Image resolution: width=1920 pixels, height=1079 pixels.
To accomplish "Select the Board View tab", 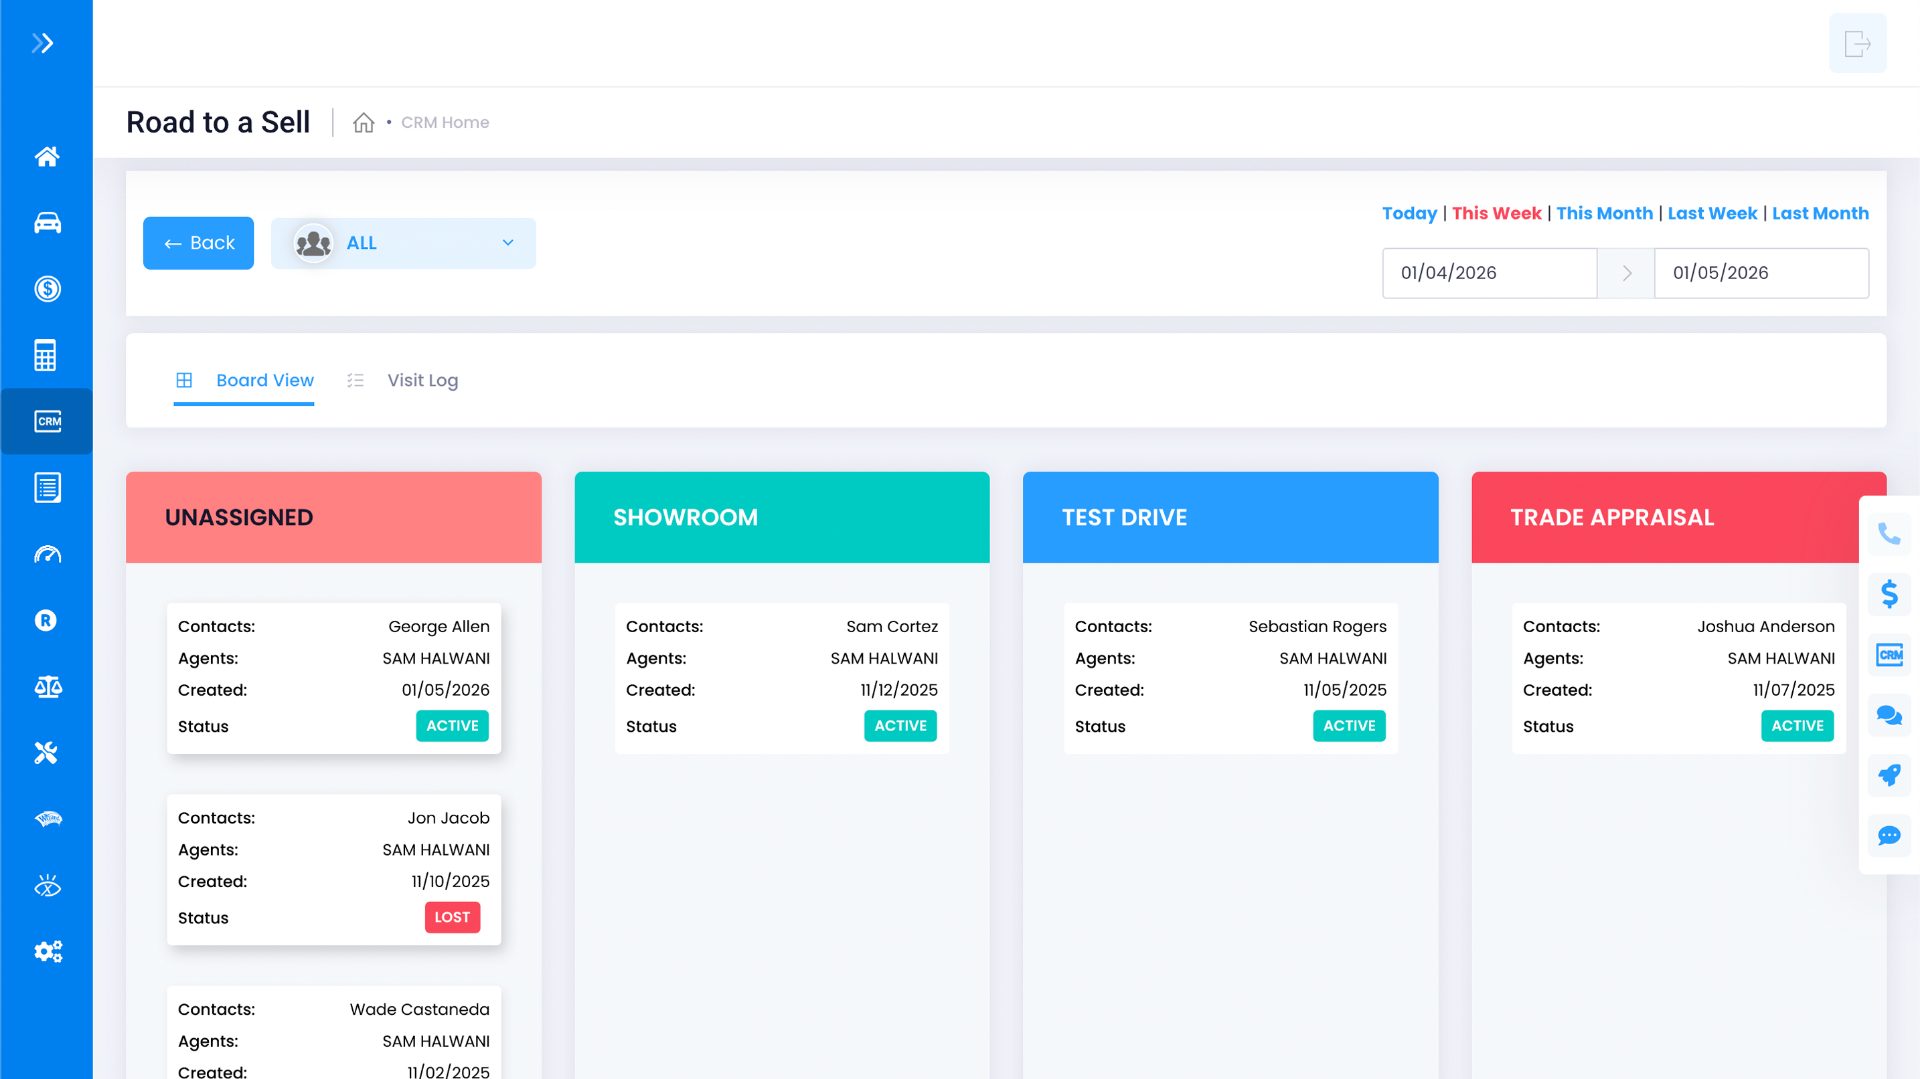I will click(264, 380).
